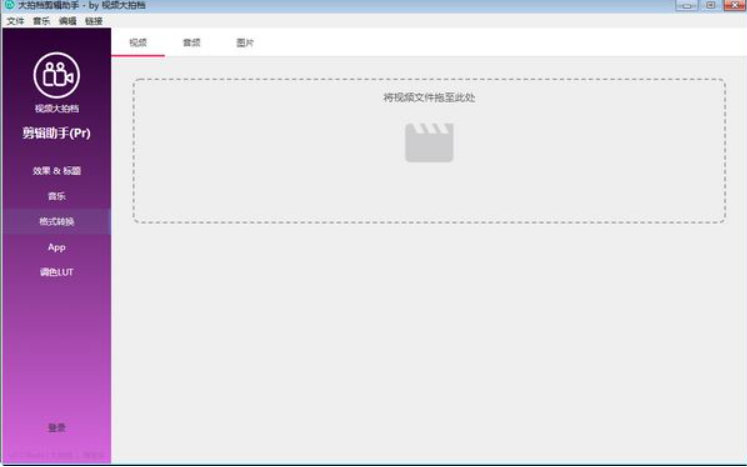The image size is (747, 467).
Task: Switch to the 图片 tab
Action: (x=245, y=43)
